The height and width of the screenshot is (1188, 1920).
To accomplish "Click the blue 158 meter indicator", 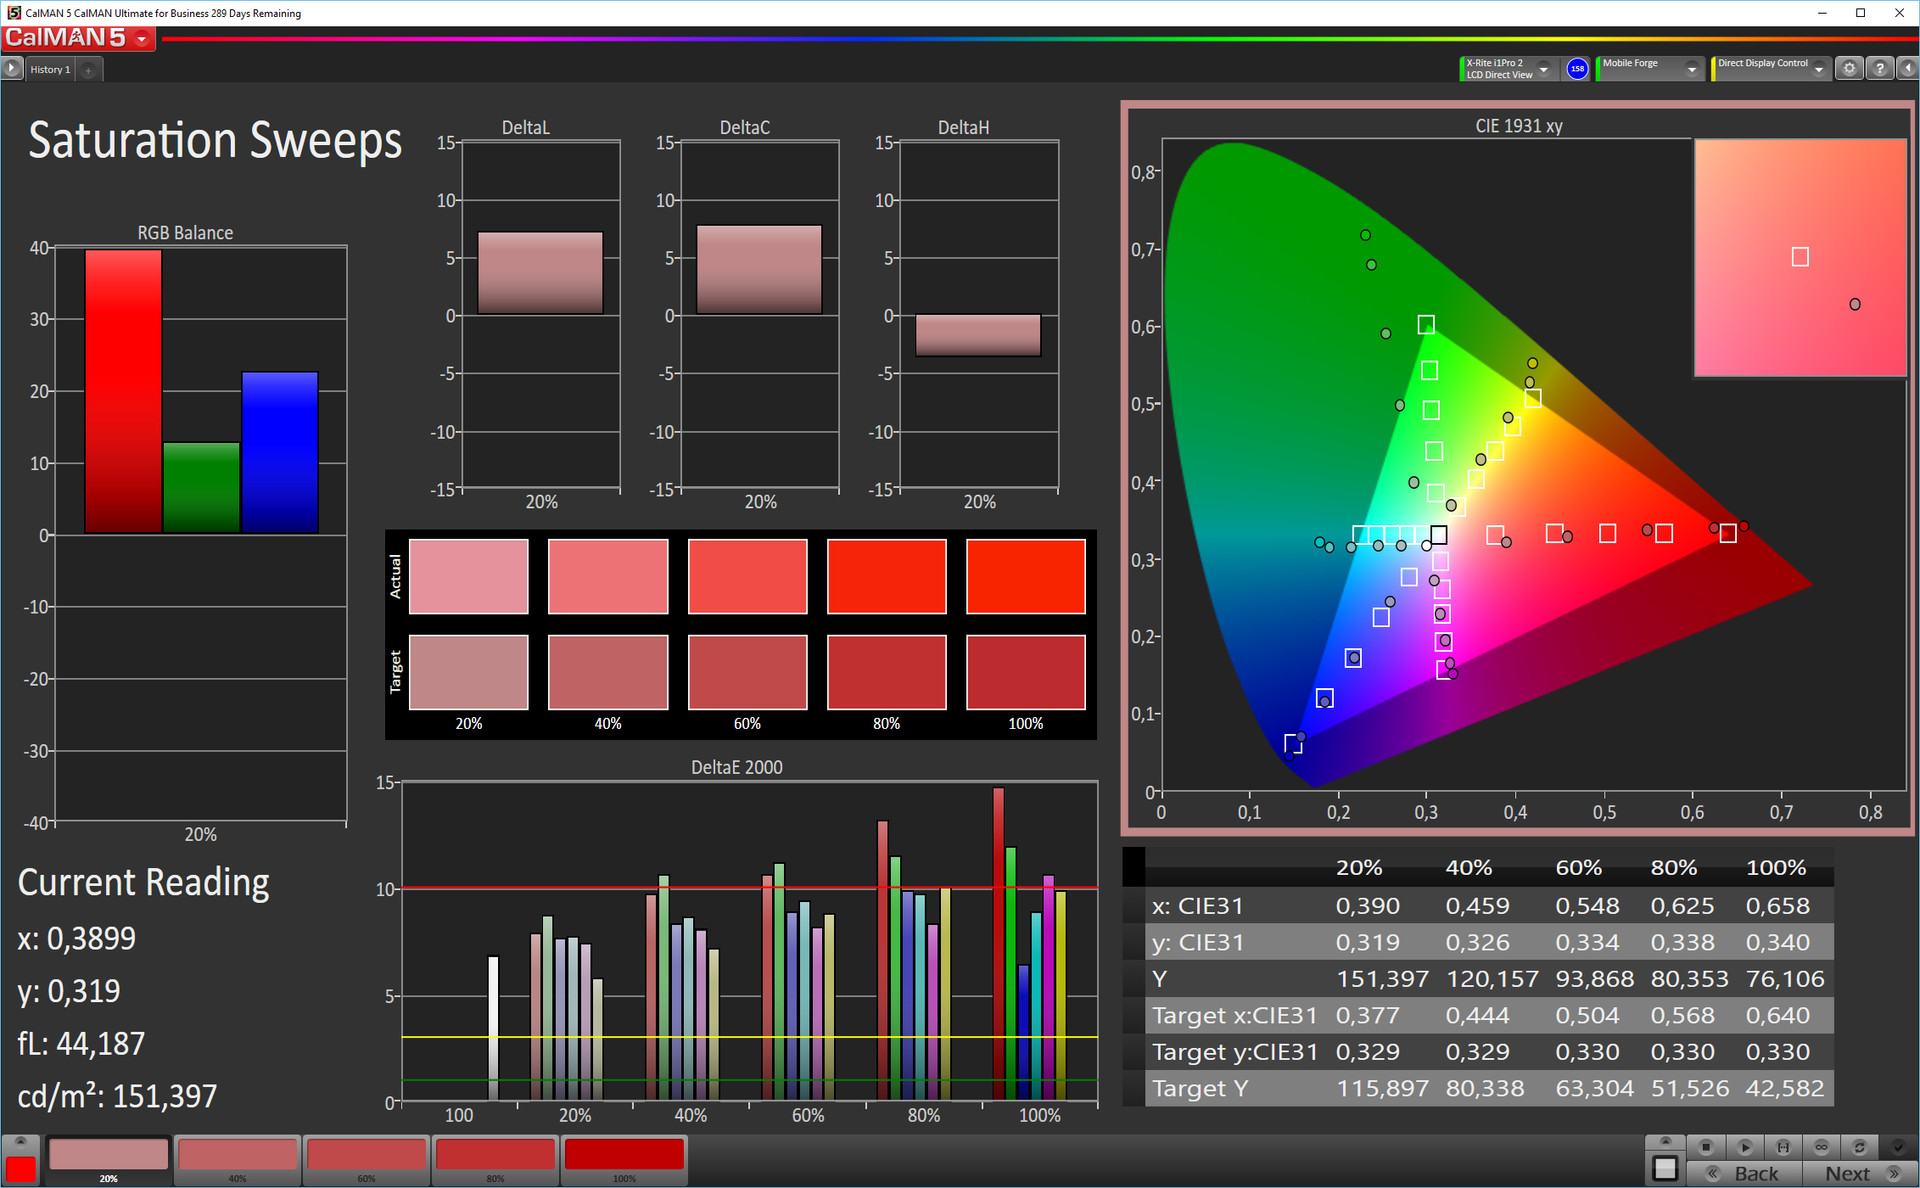I will tap(1577, 68).
